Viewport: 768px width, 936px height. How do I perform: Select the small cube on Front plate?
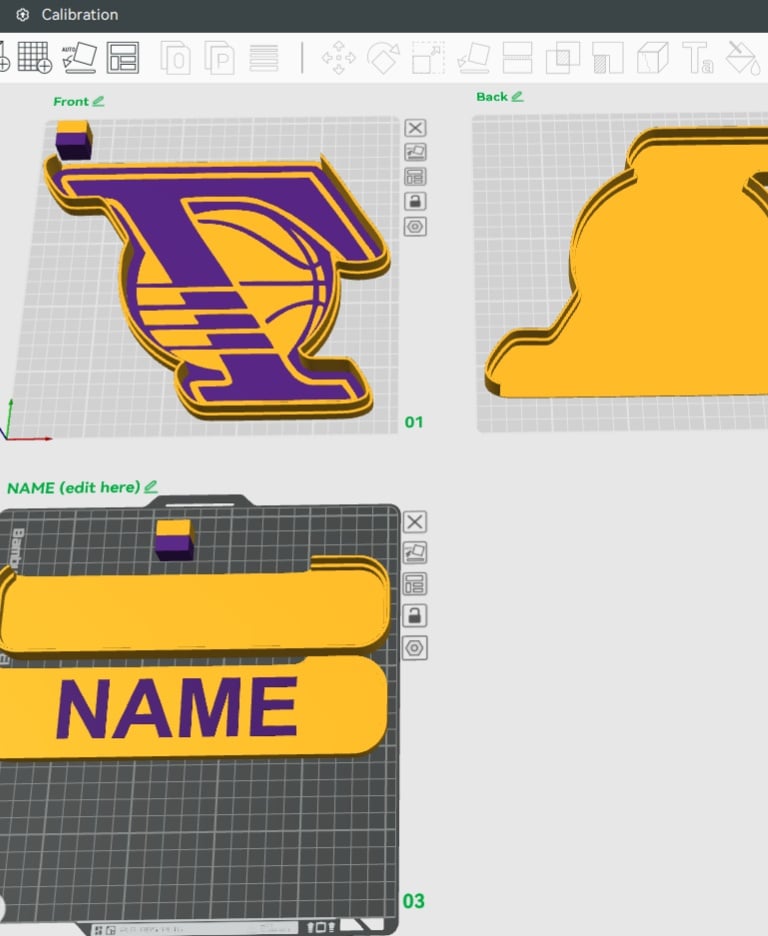click(73, 140)
